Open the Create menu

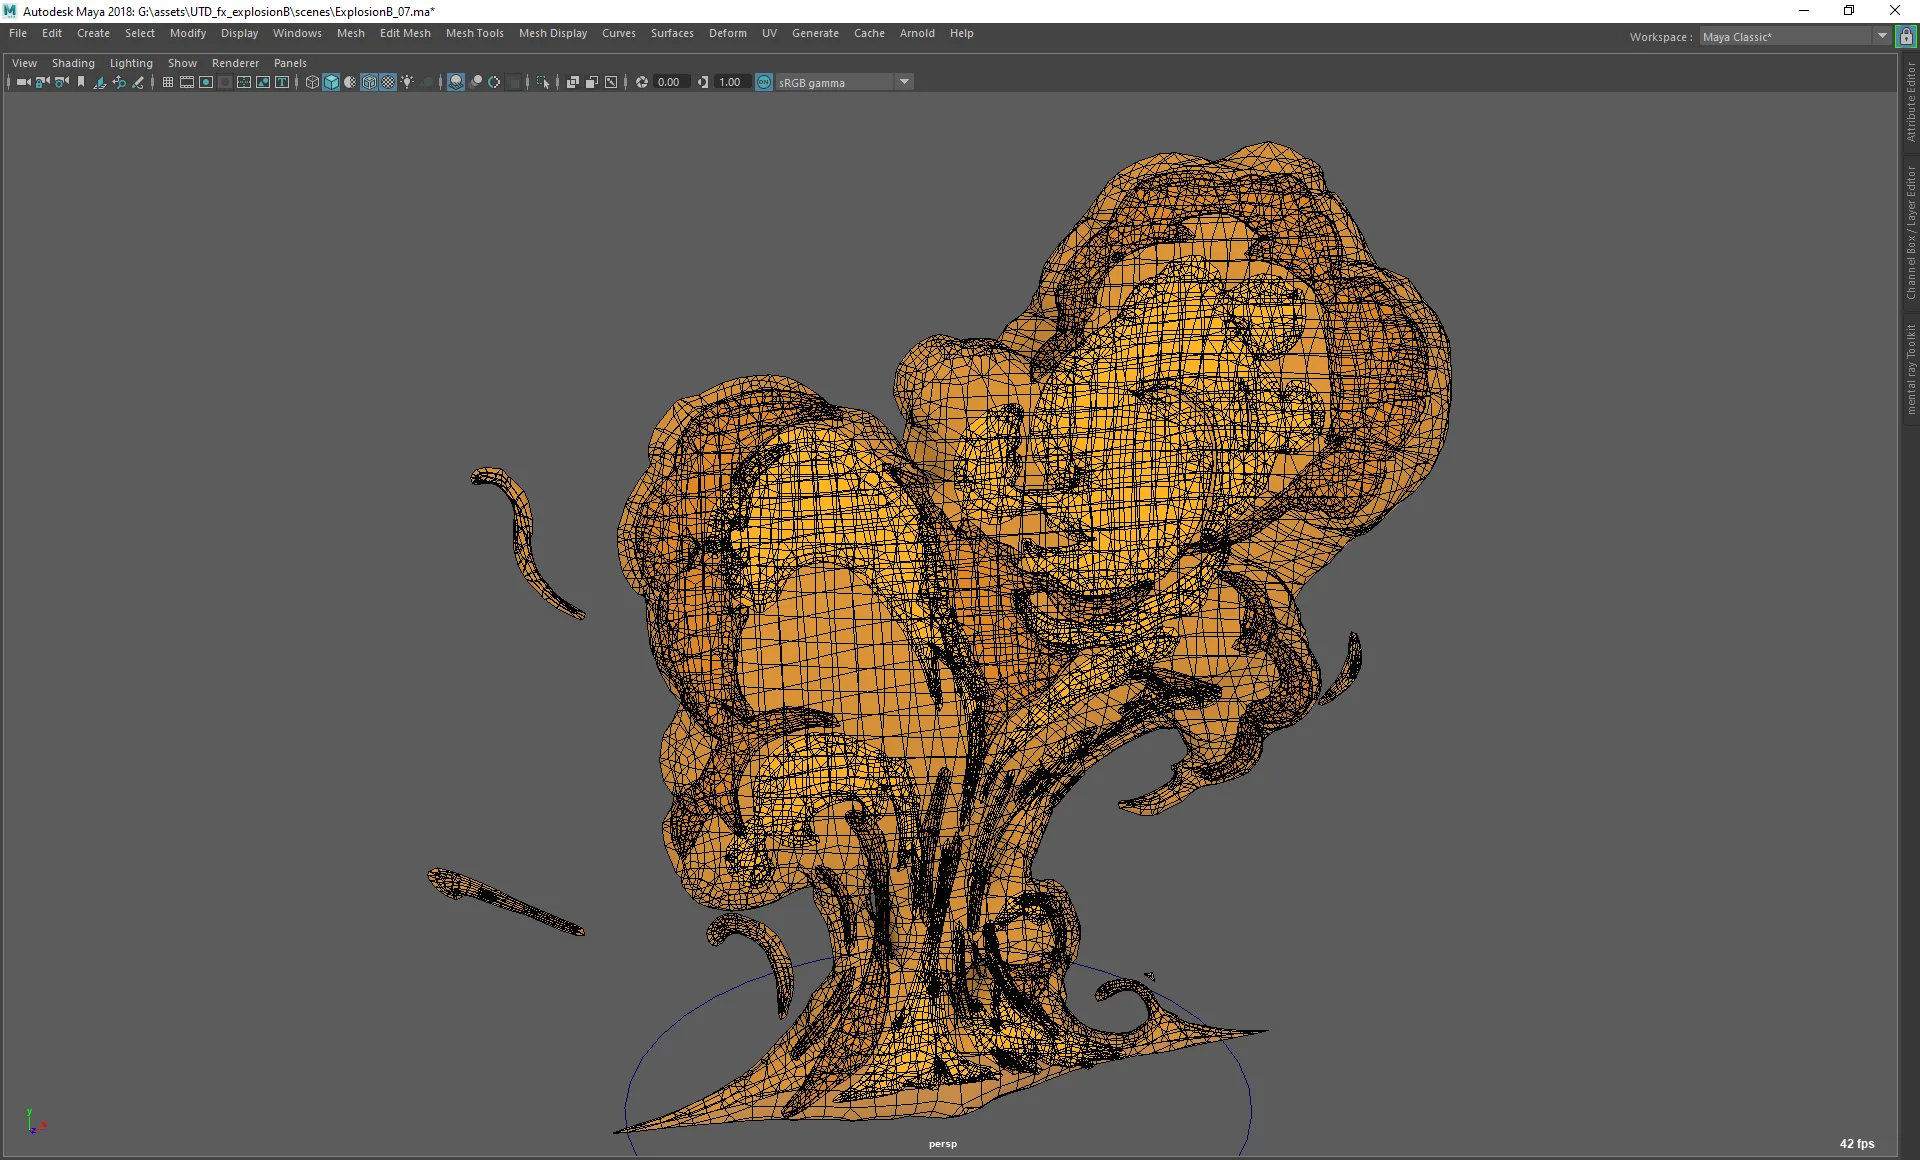pos(93,33)
